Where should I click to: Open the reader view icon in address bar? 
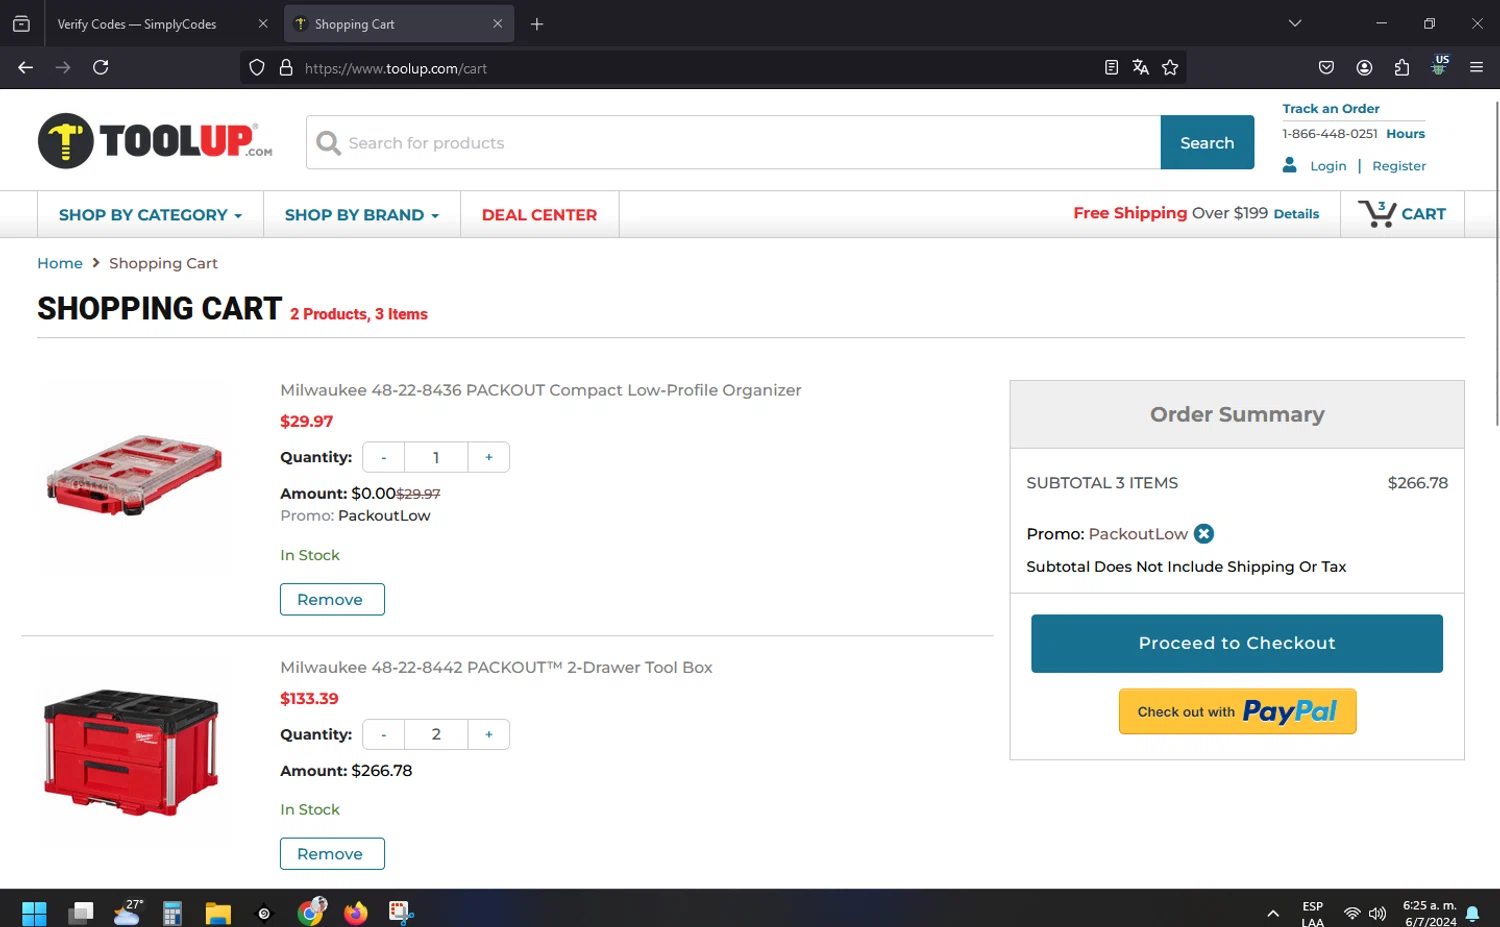pyautogui.click(x=1111, y=67)
